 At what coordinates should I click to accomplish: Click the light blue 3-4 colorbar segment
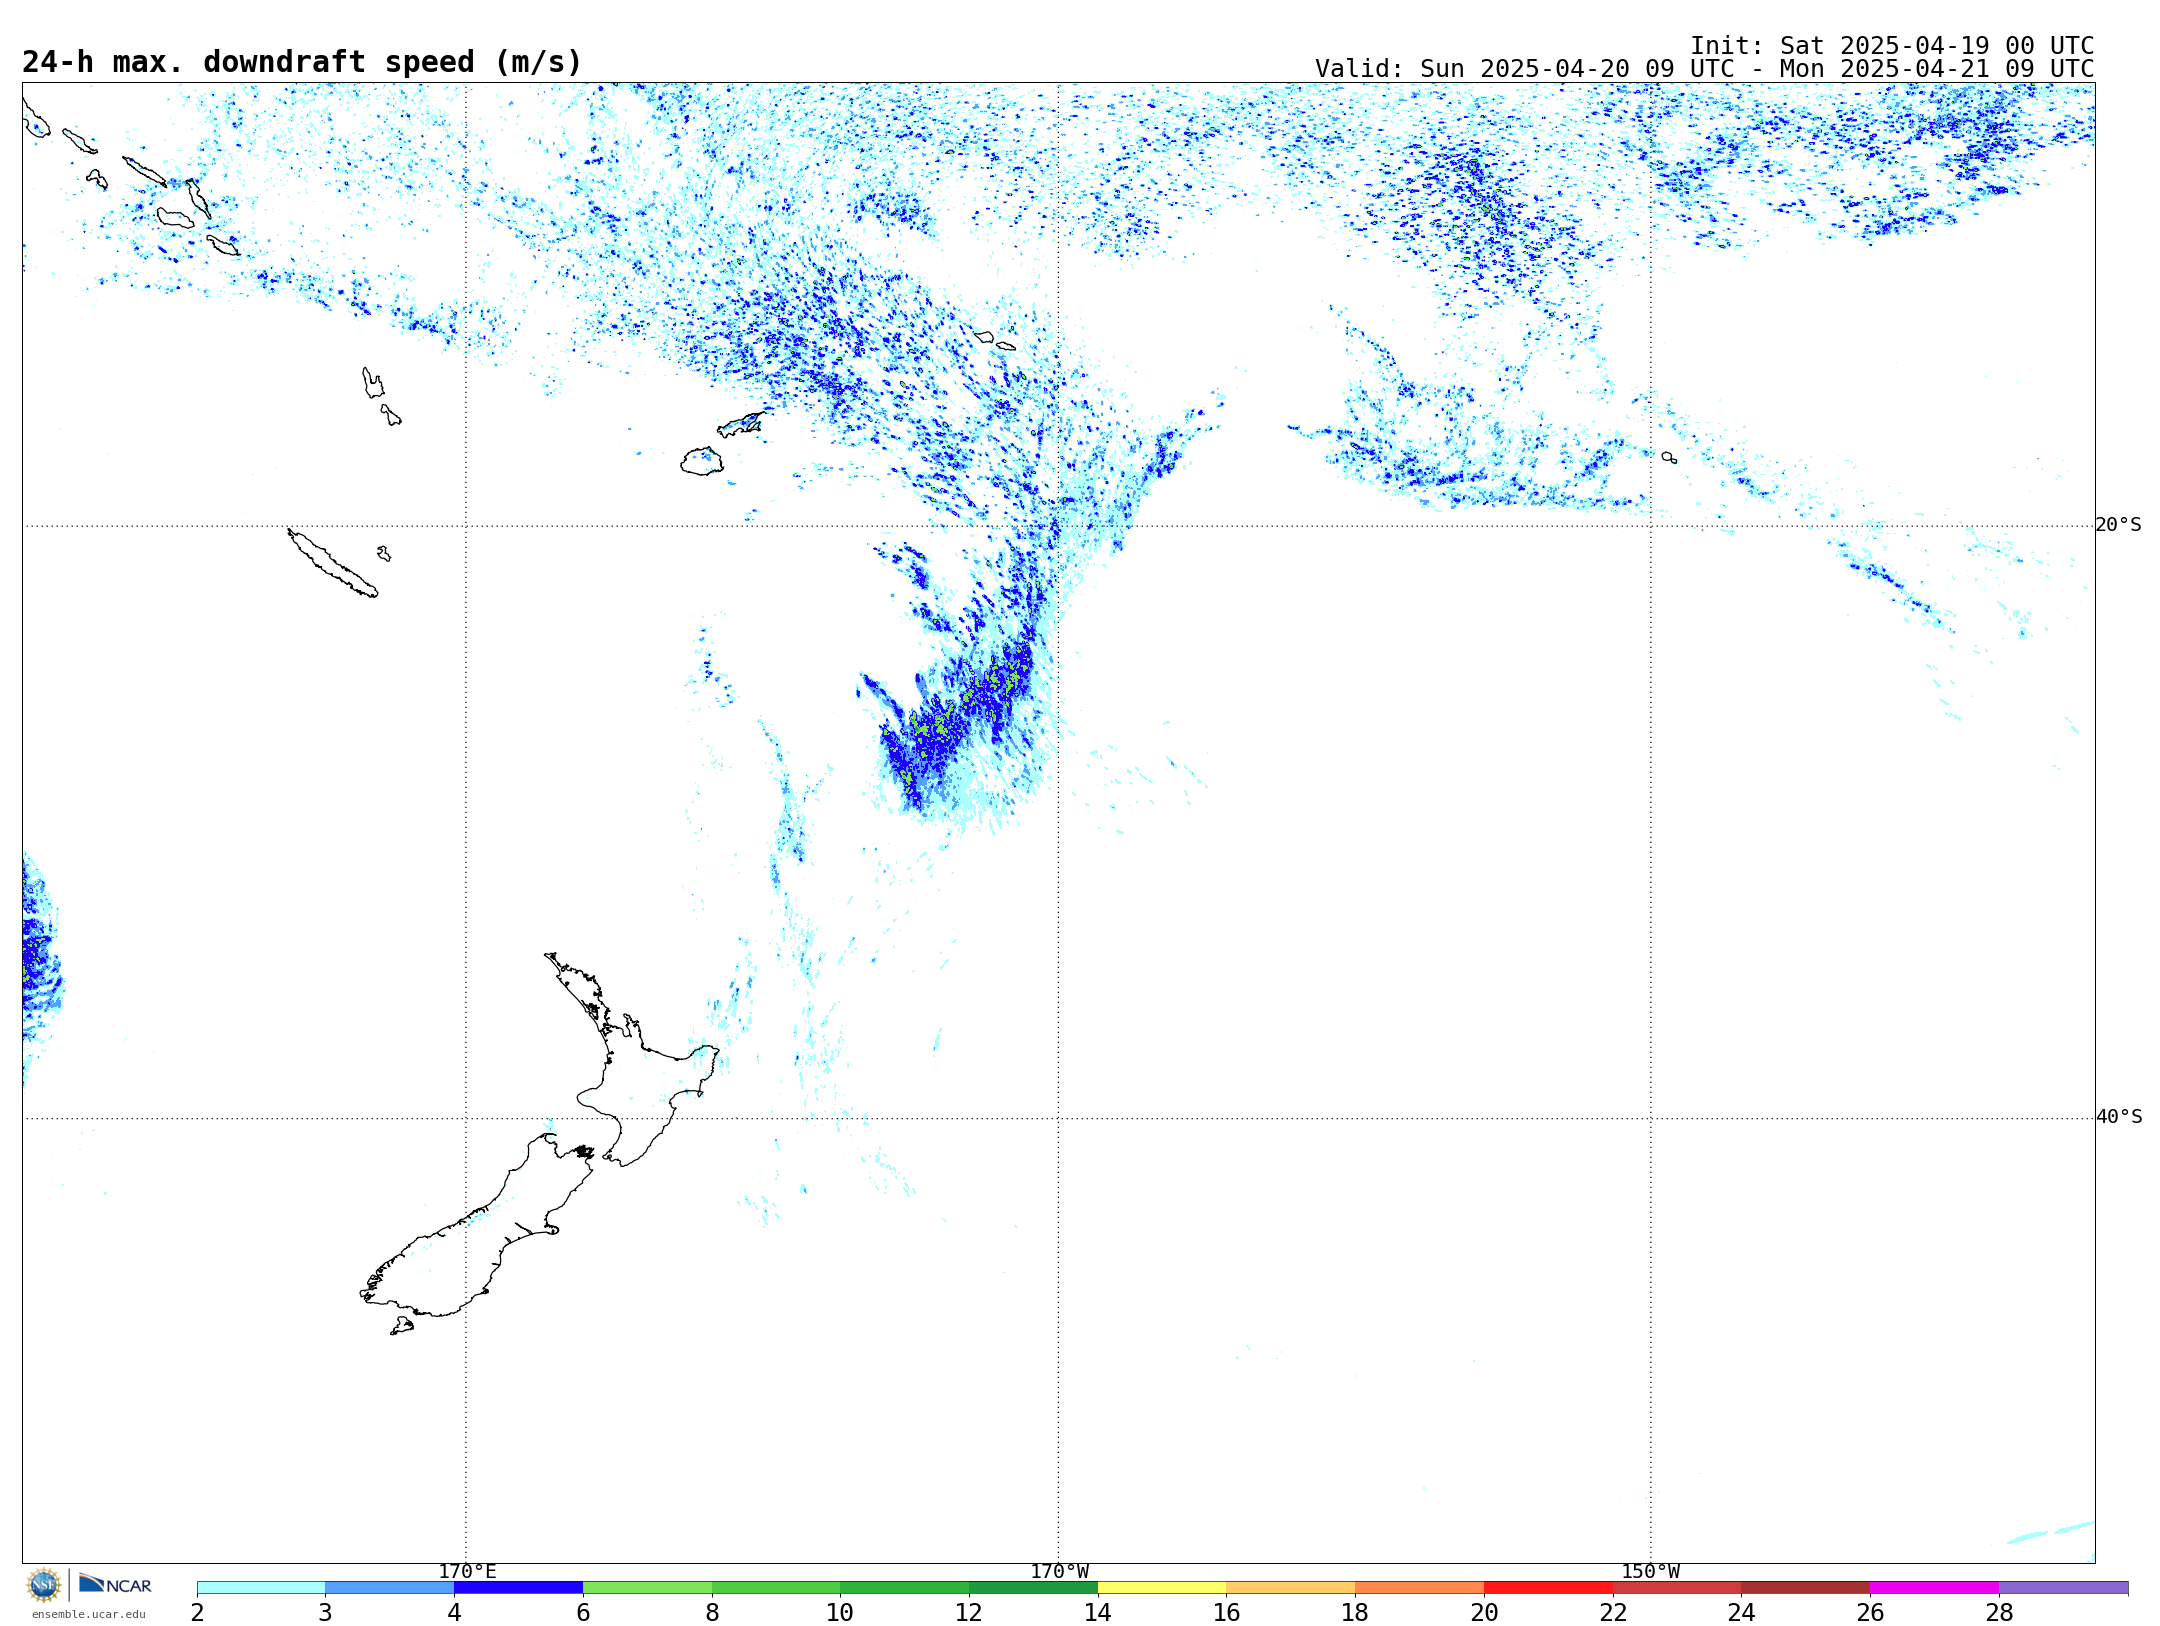tap(390, 1588)
